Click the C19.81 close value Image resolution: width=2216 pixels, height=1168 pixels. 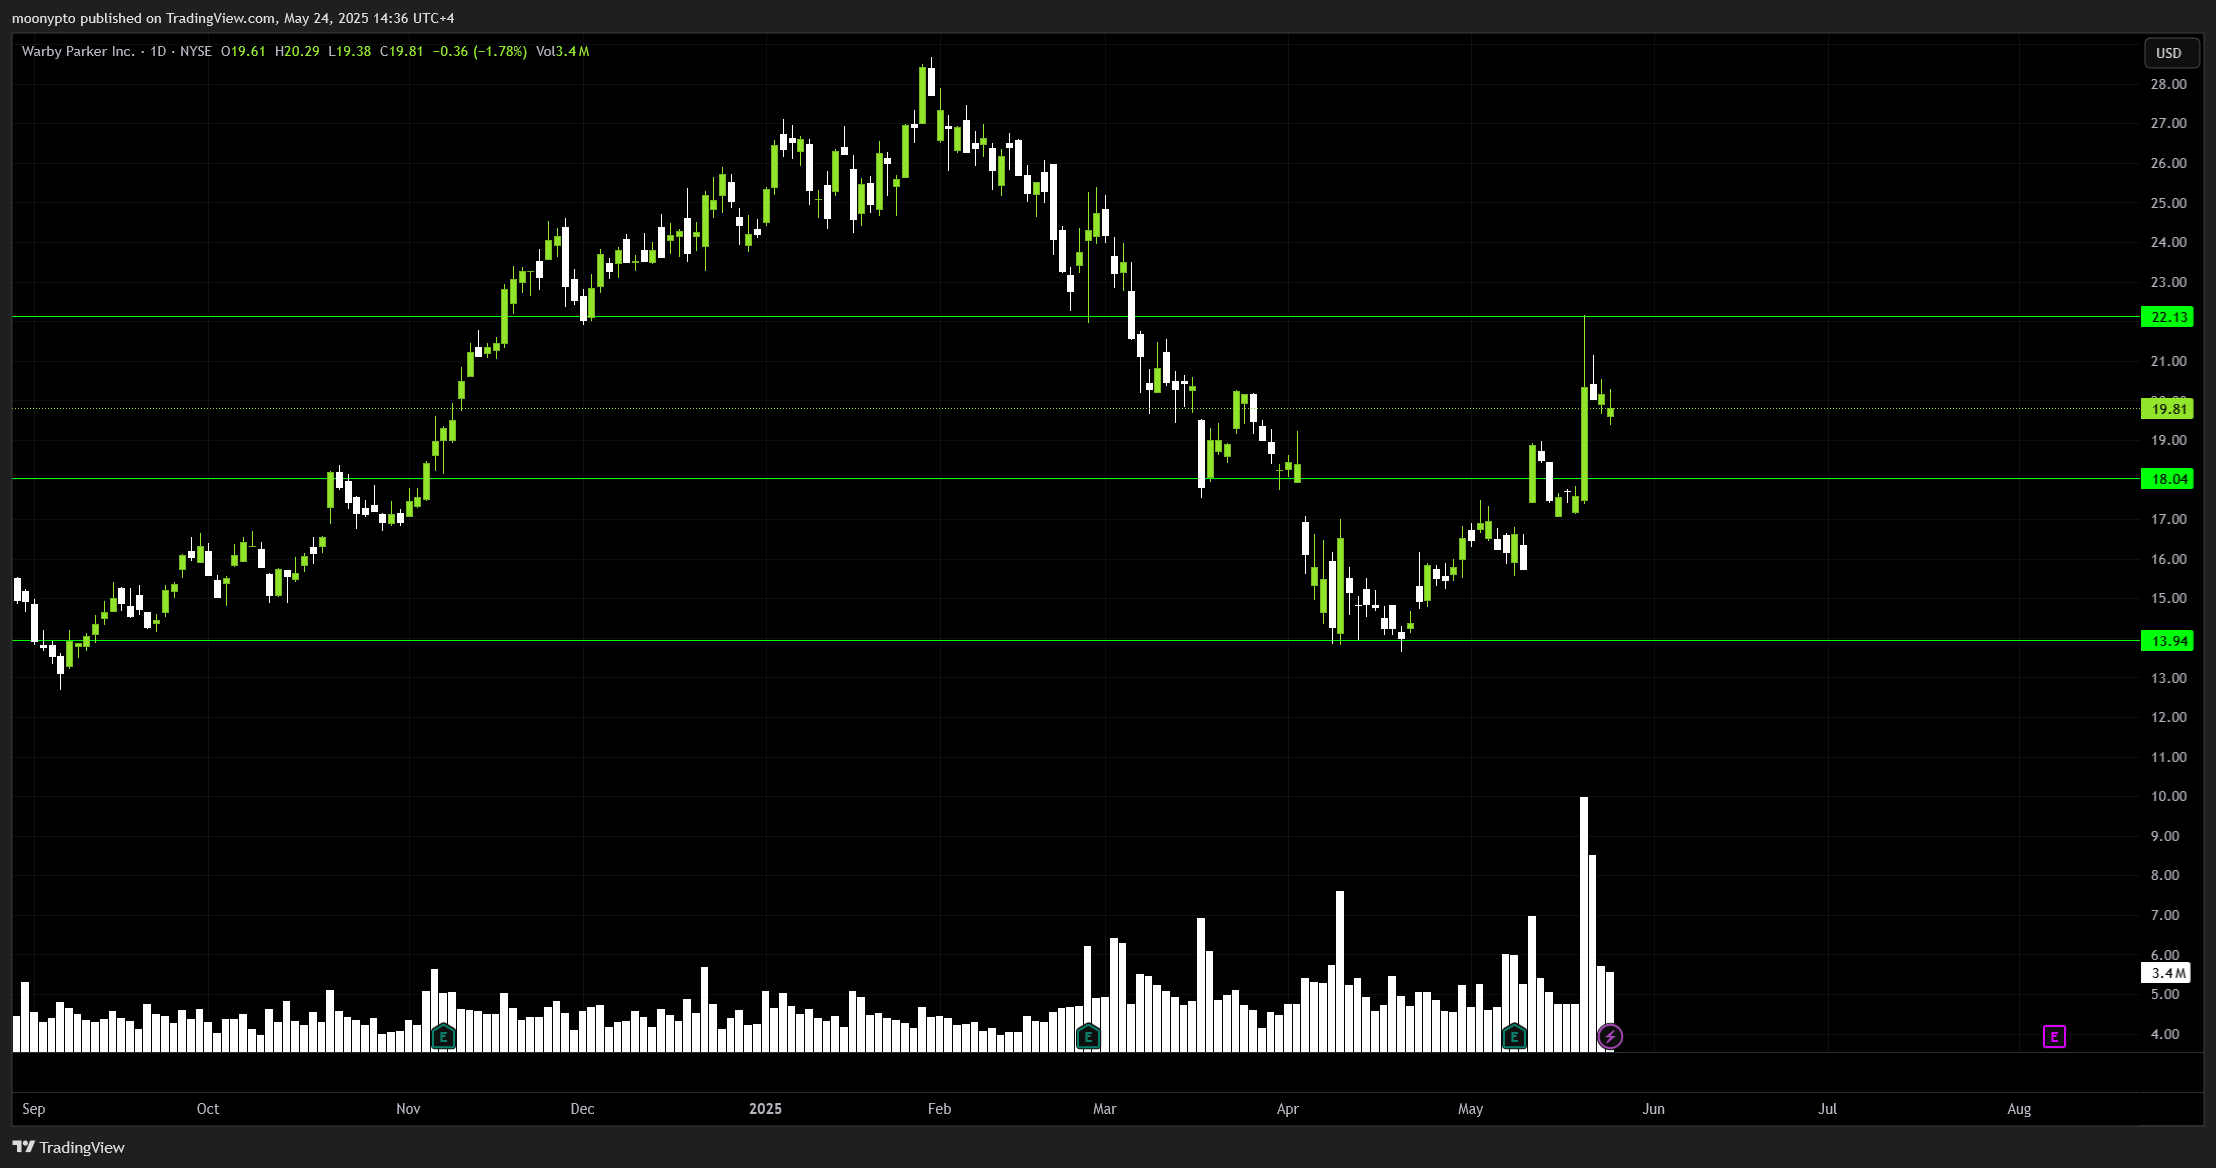click(402, 51)
